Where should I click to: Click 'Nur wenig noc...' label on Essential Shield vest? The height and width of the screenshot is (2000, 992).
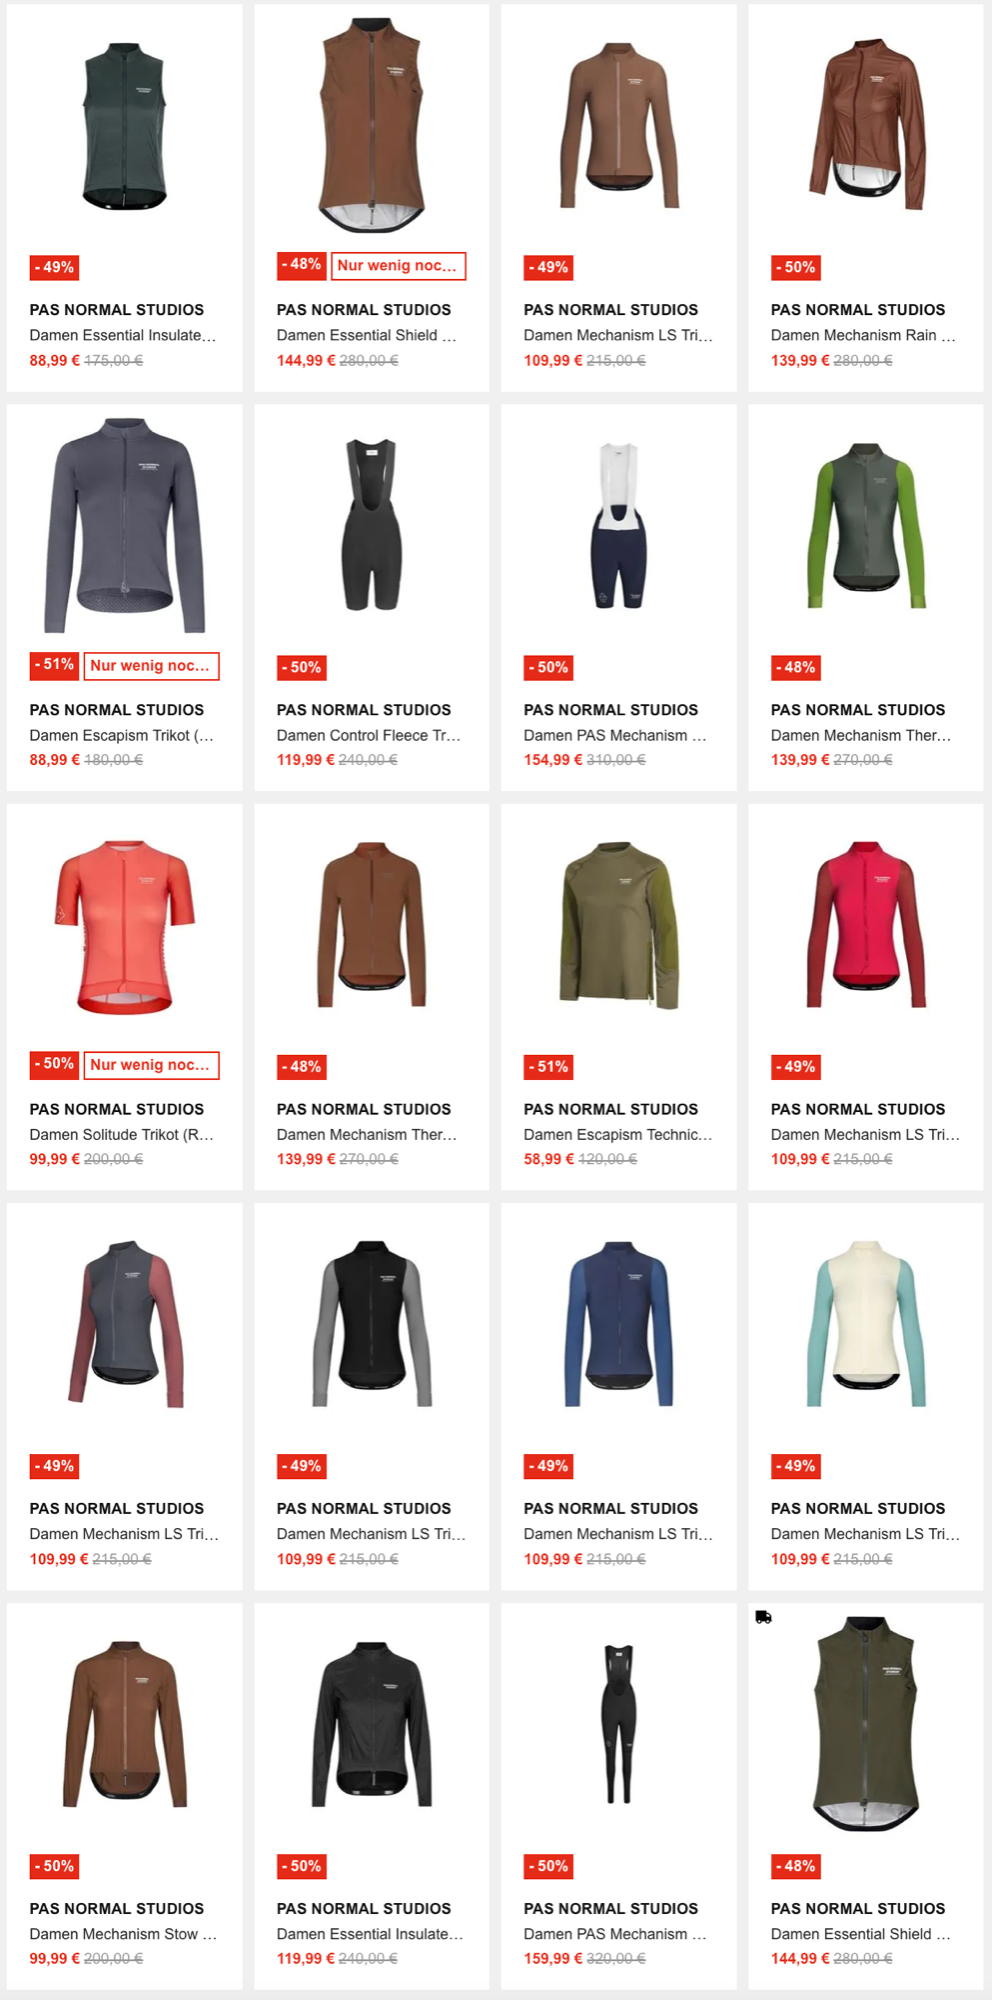(398, 266)
